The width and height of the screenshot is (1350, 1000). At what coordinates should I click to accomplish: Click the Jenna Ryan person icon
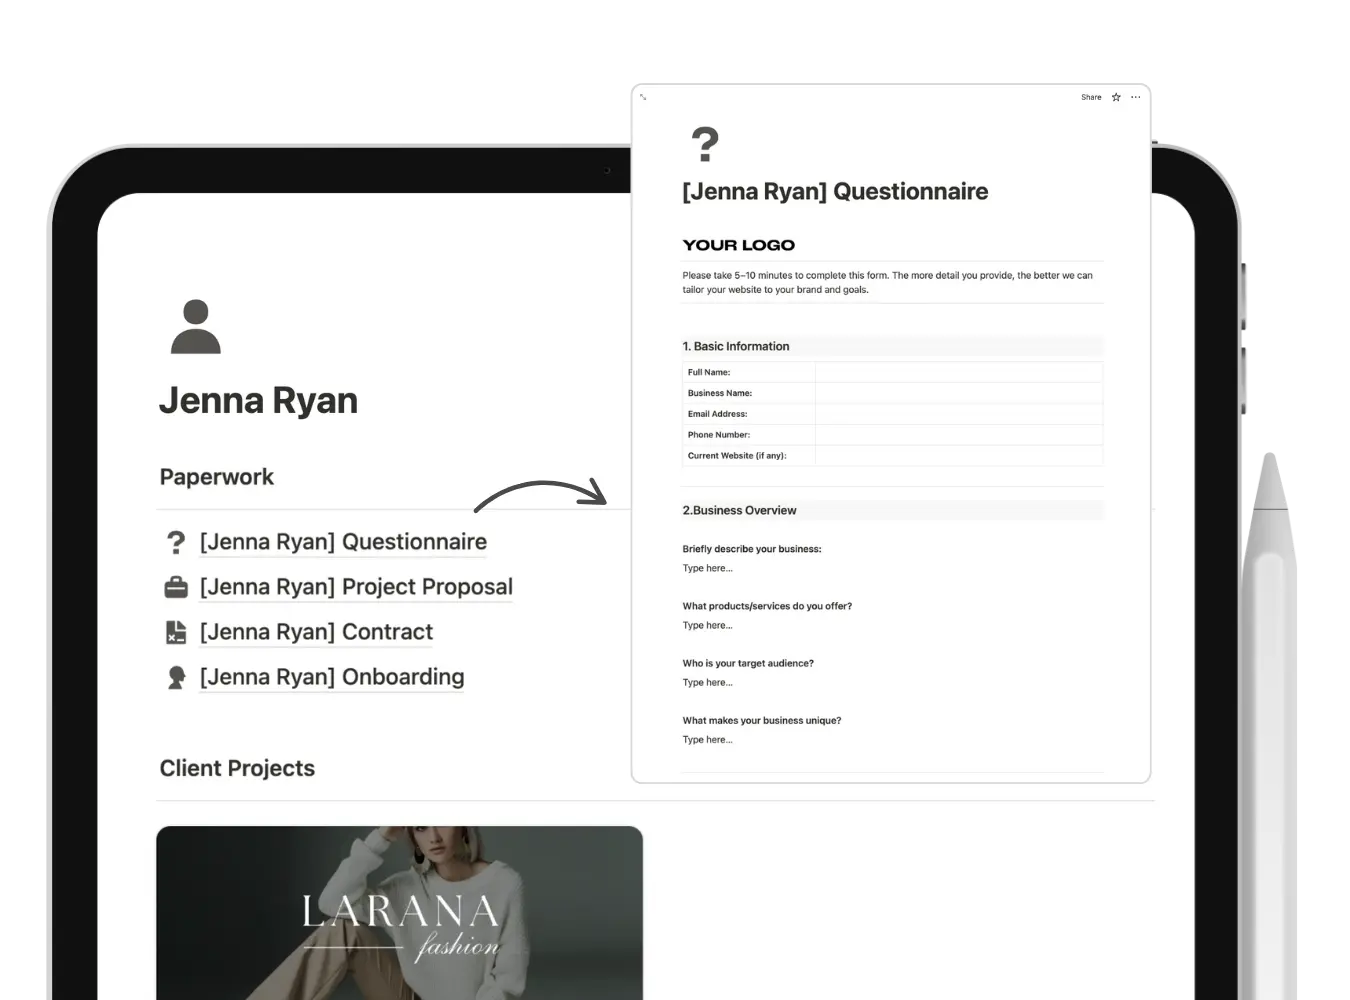click(x=196, y=327)
